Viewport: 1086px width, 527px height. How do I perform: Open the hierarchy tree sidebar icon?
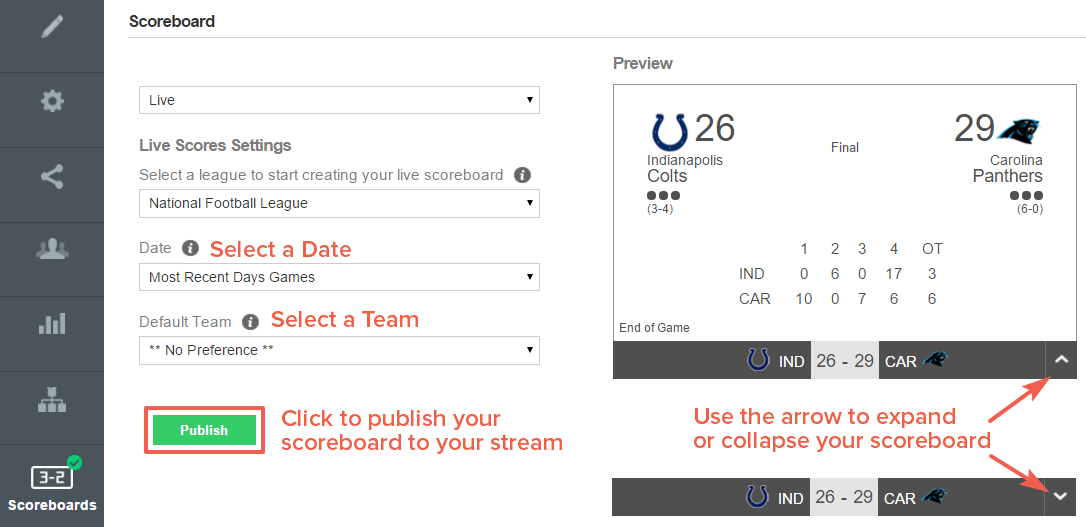pos(52,400)
